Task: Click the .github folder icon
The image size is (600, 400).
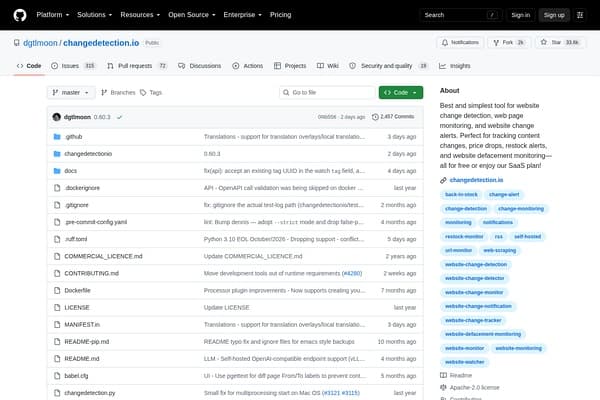Action: tap(57, 137)
